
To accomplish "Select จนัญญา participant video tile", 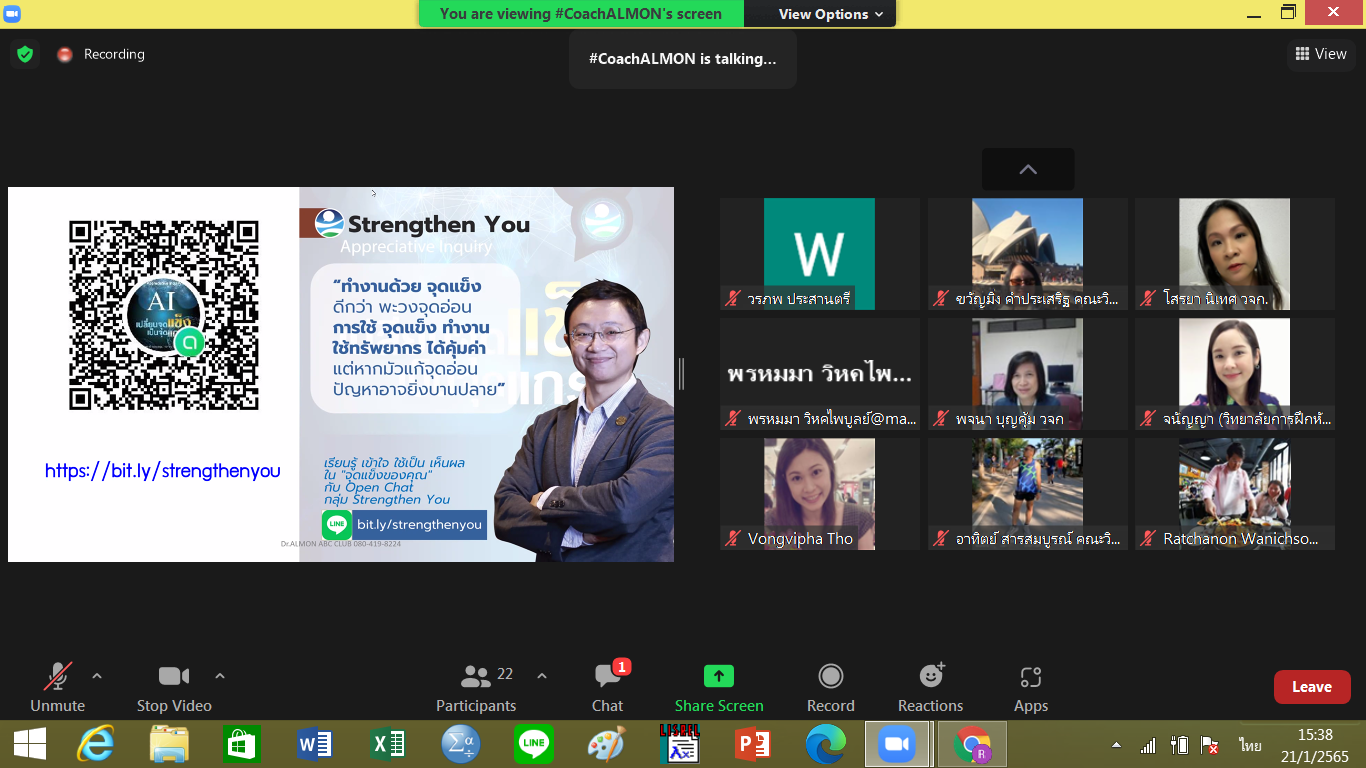I will coord(1235,374).
